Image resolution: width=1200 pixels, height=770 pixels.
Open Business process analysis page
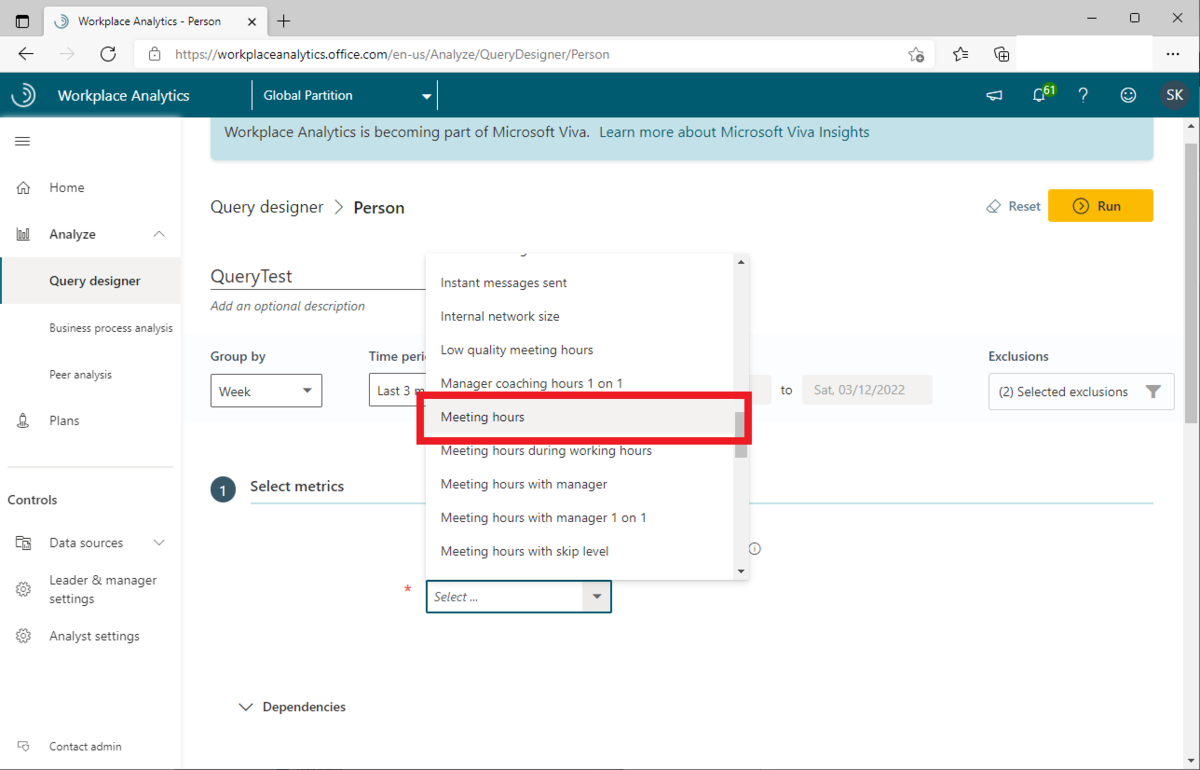111,328
